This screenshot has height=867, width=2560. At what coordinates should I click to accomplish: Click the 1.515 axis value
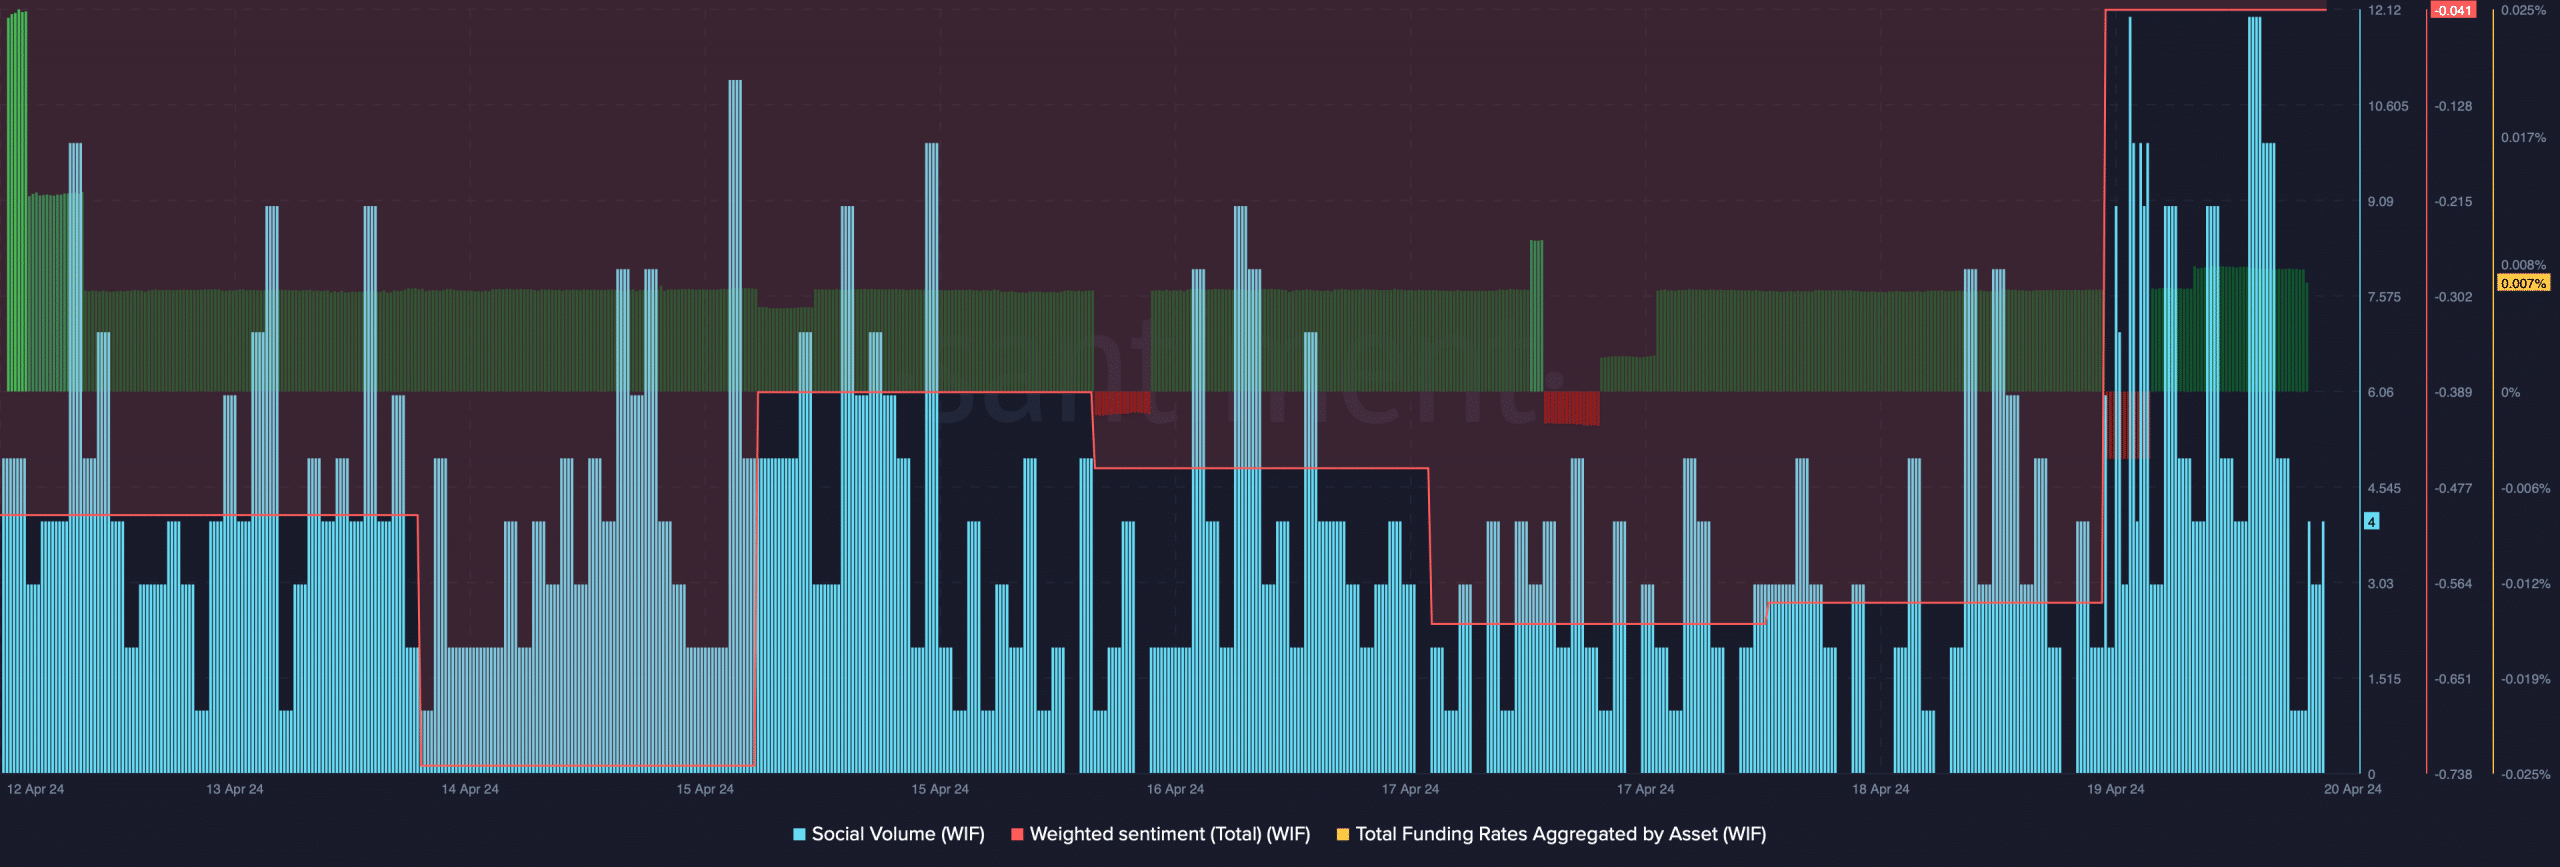click(x=2384, y=679)
